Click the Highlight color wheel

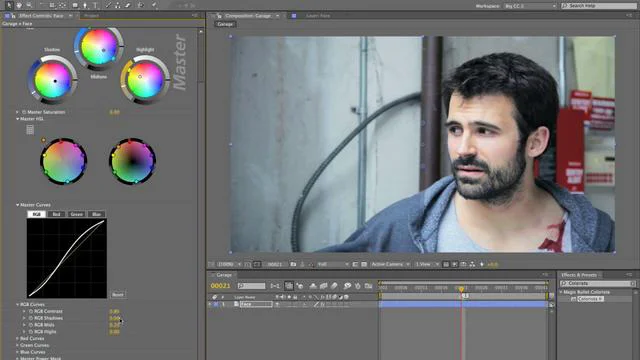[x=145, y=80]
